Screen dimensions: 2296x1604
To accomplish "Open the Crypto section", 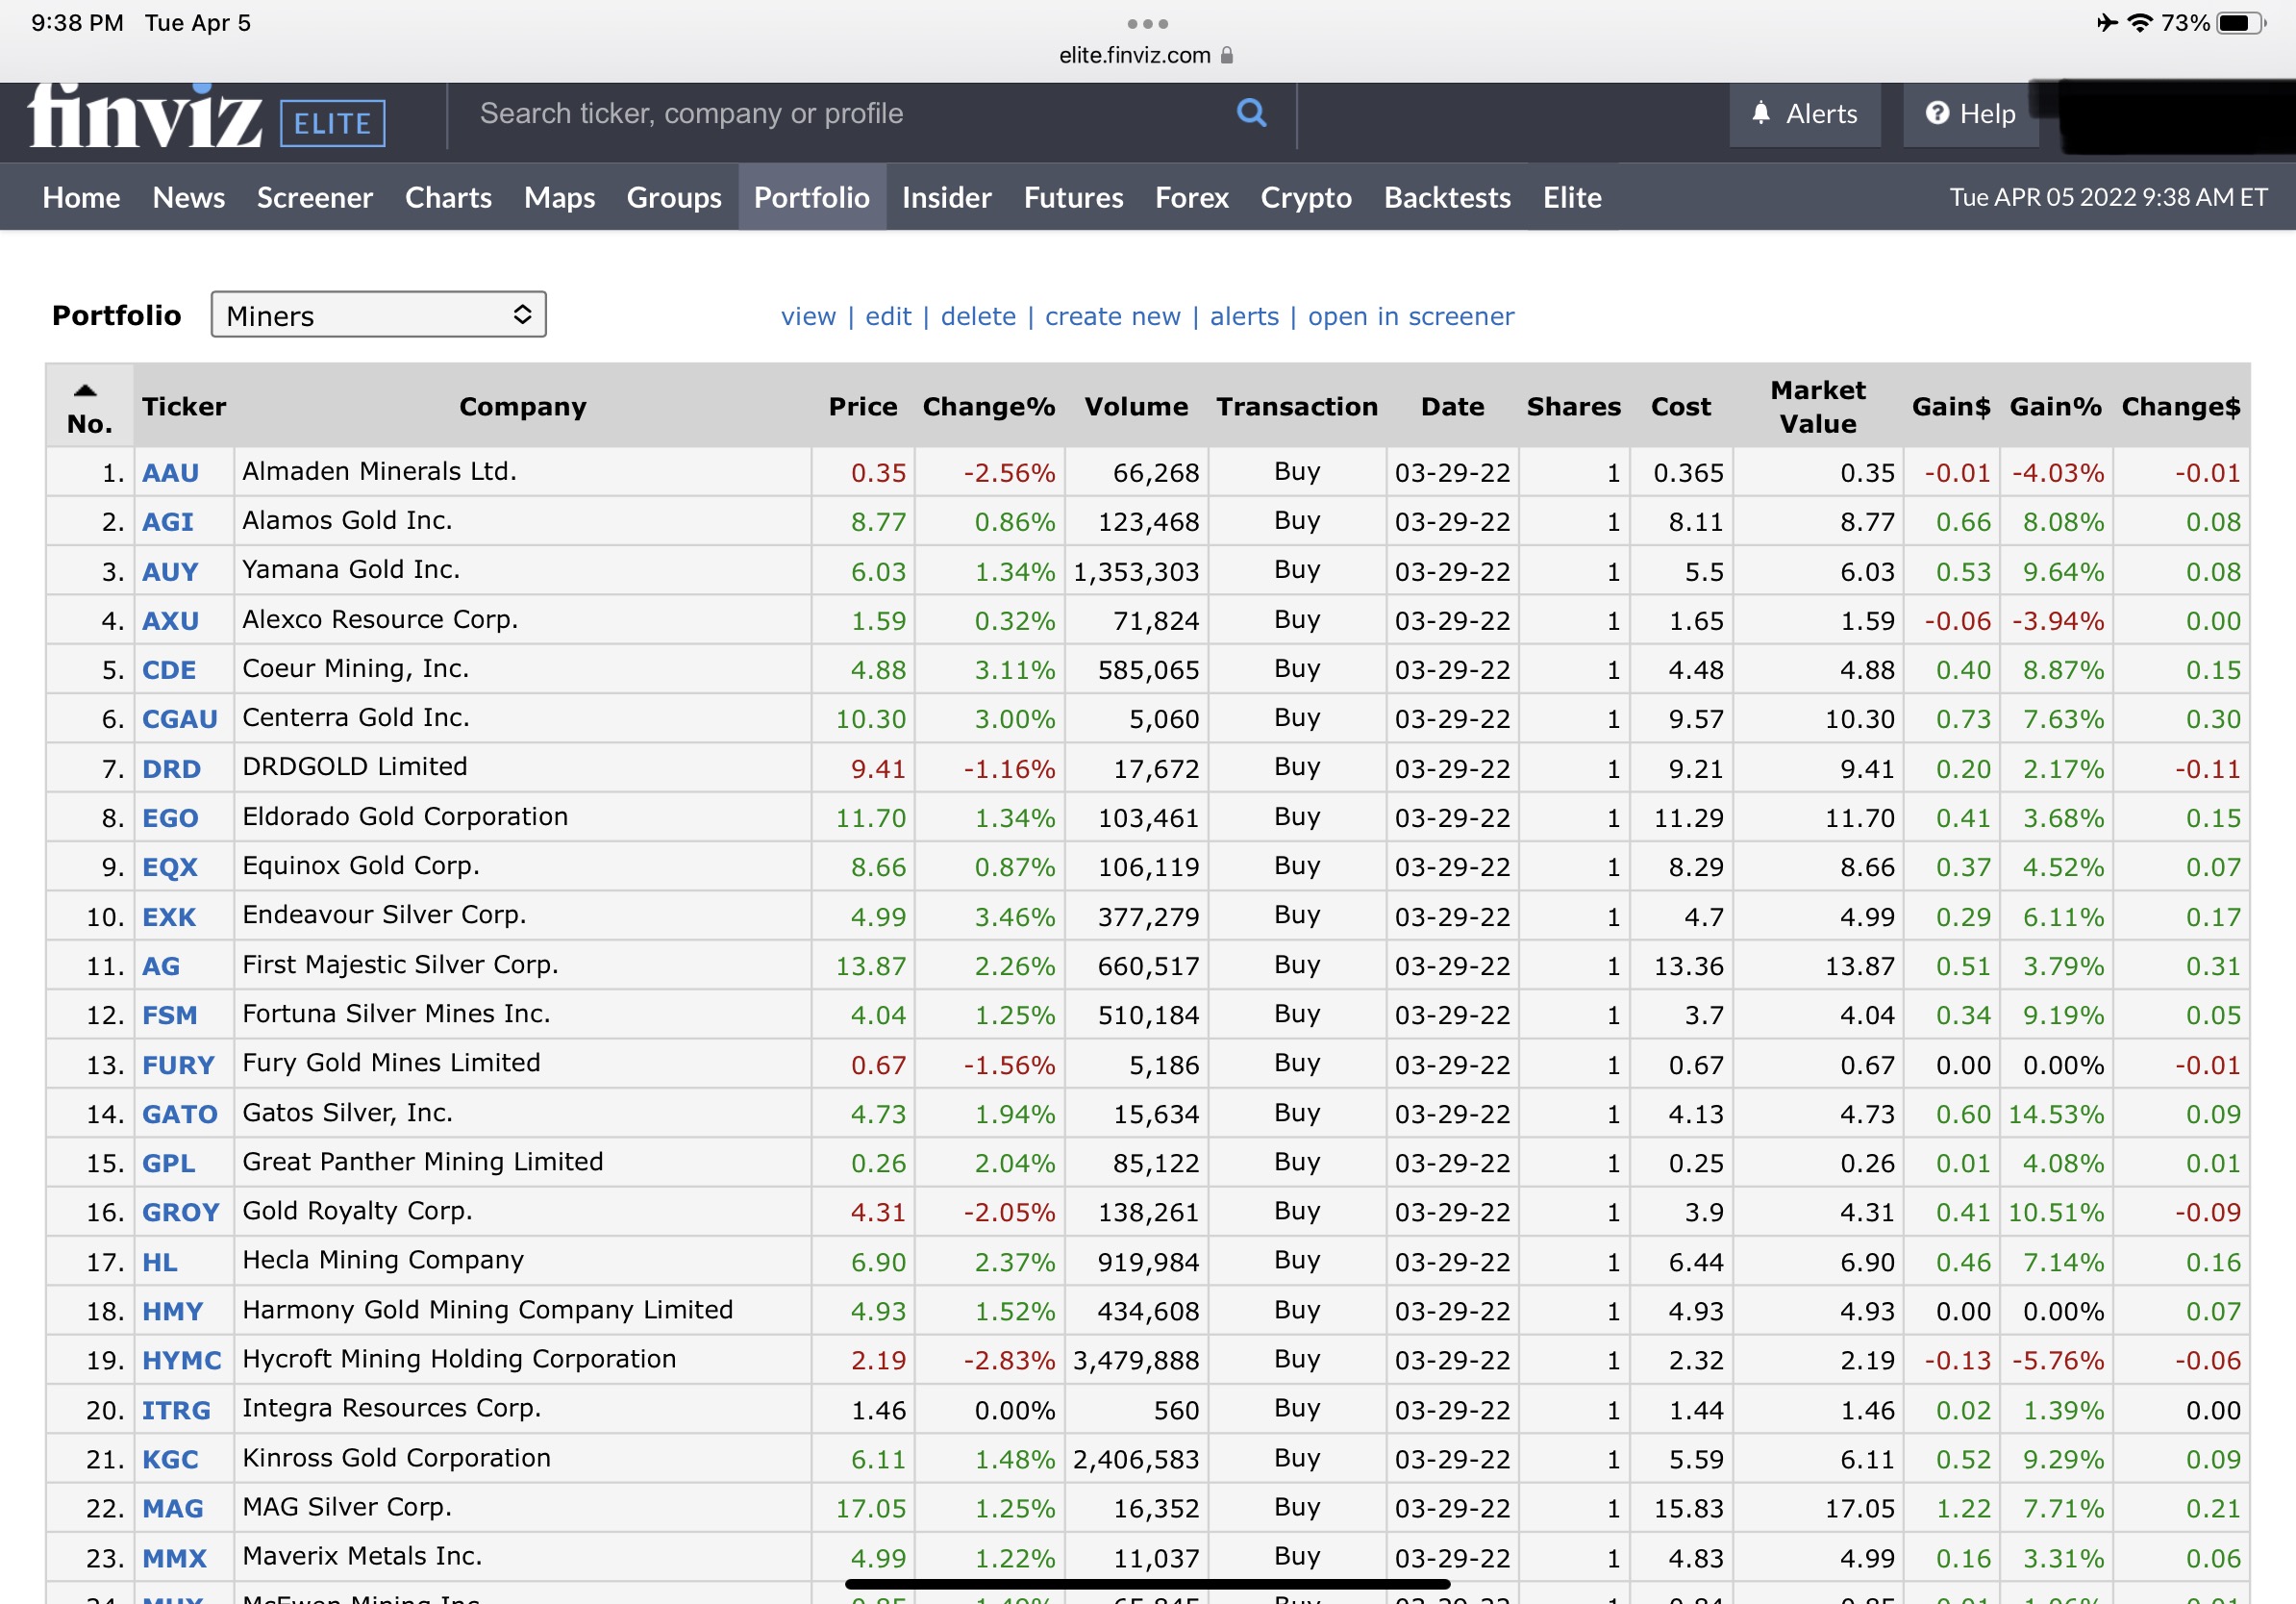I will (x=1305, y=198).
